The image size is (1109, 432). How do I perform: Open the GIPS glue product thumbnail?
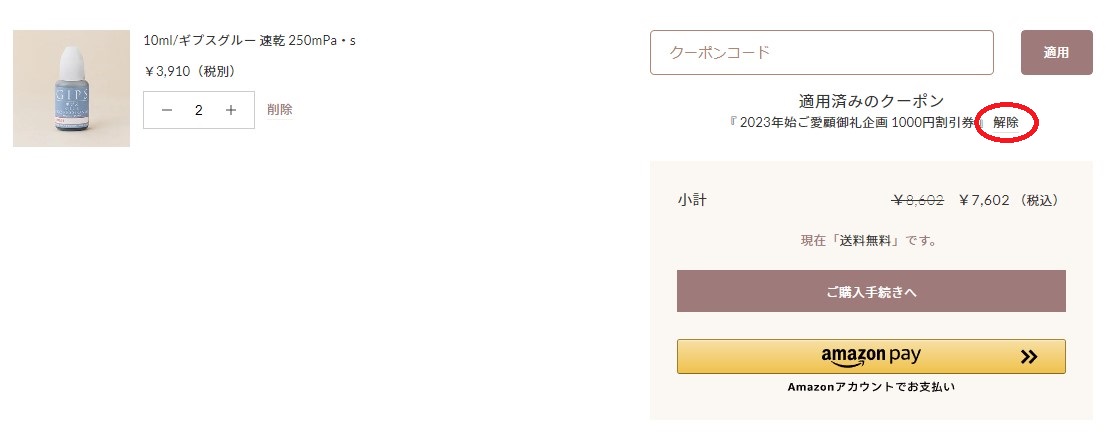point(71,89)
